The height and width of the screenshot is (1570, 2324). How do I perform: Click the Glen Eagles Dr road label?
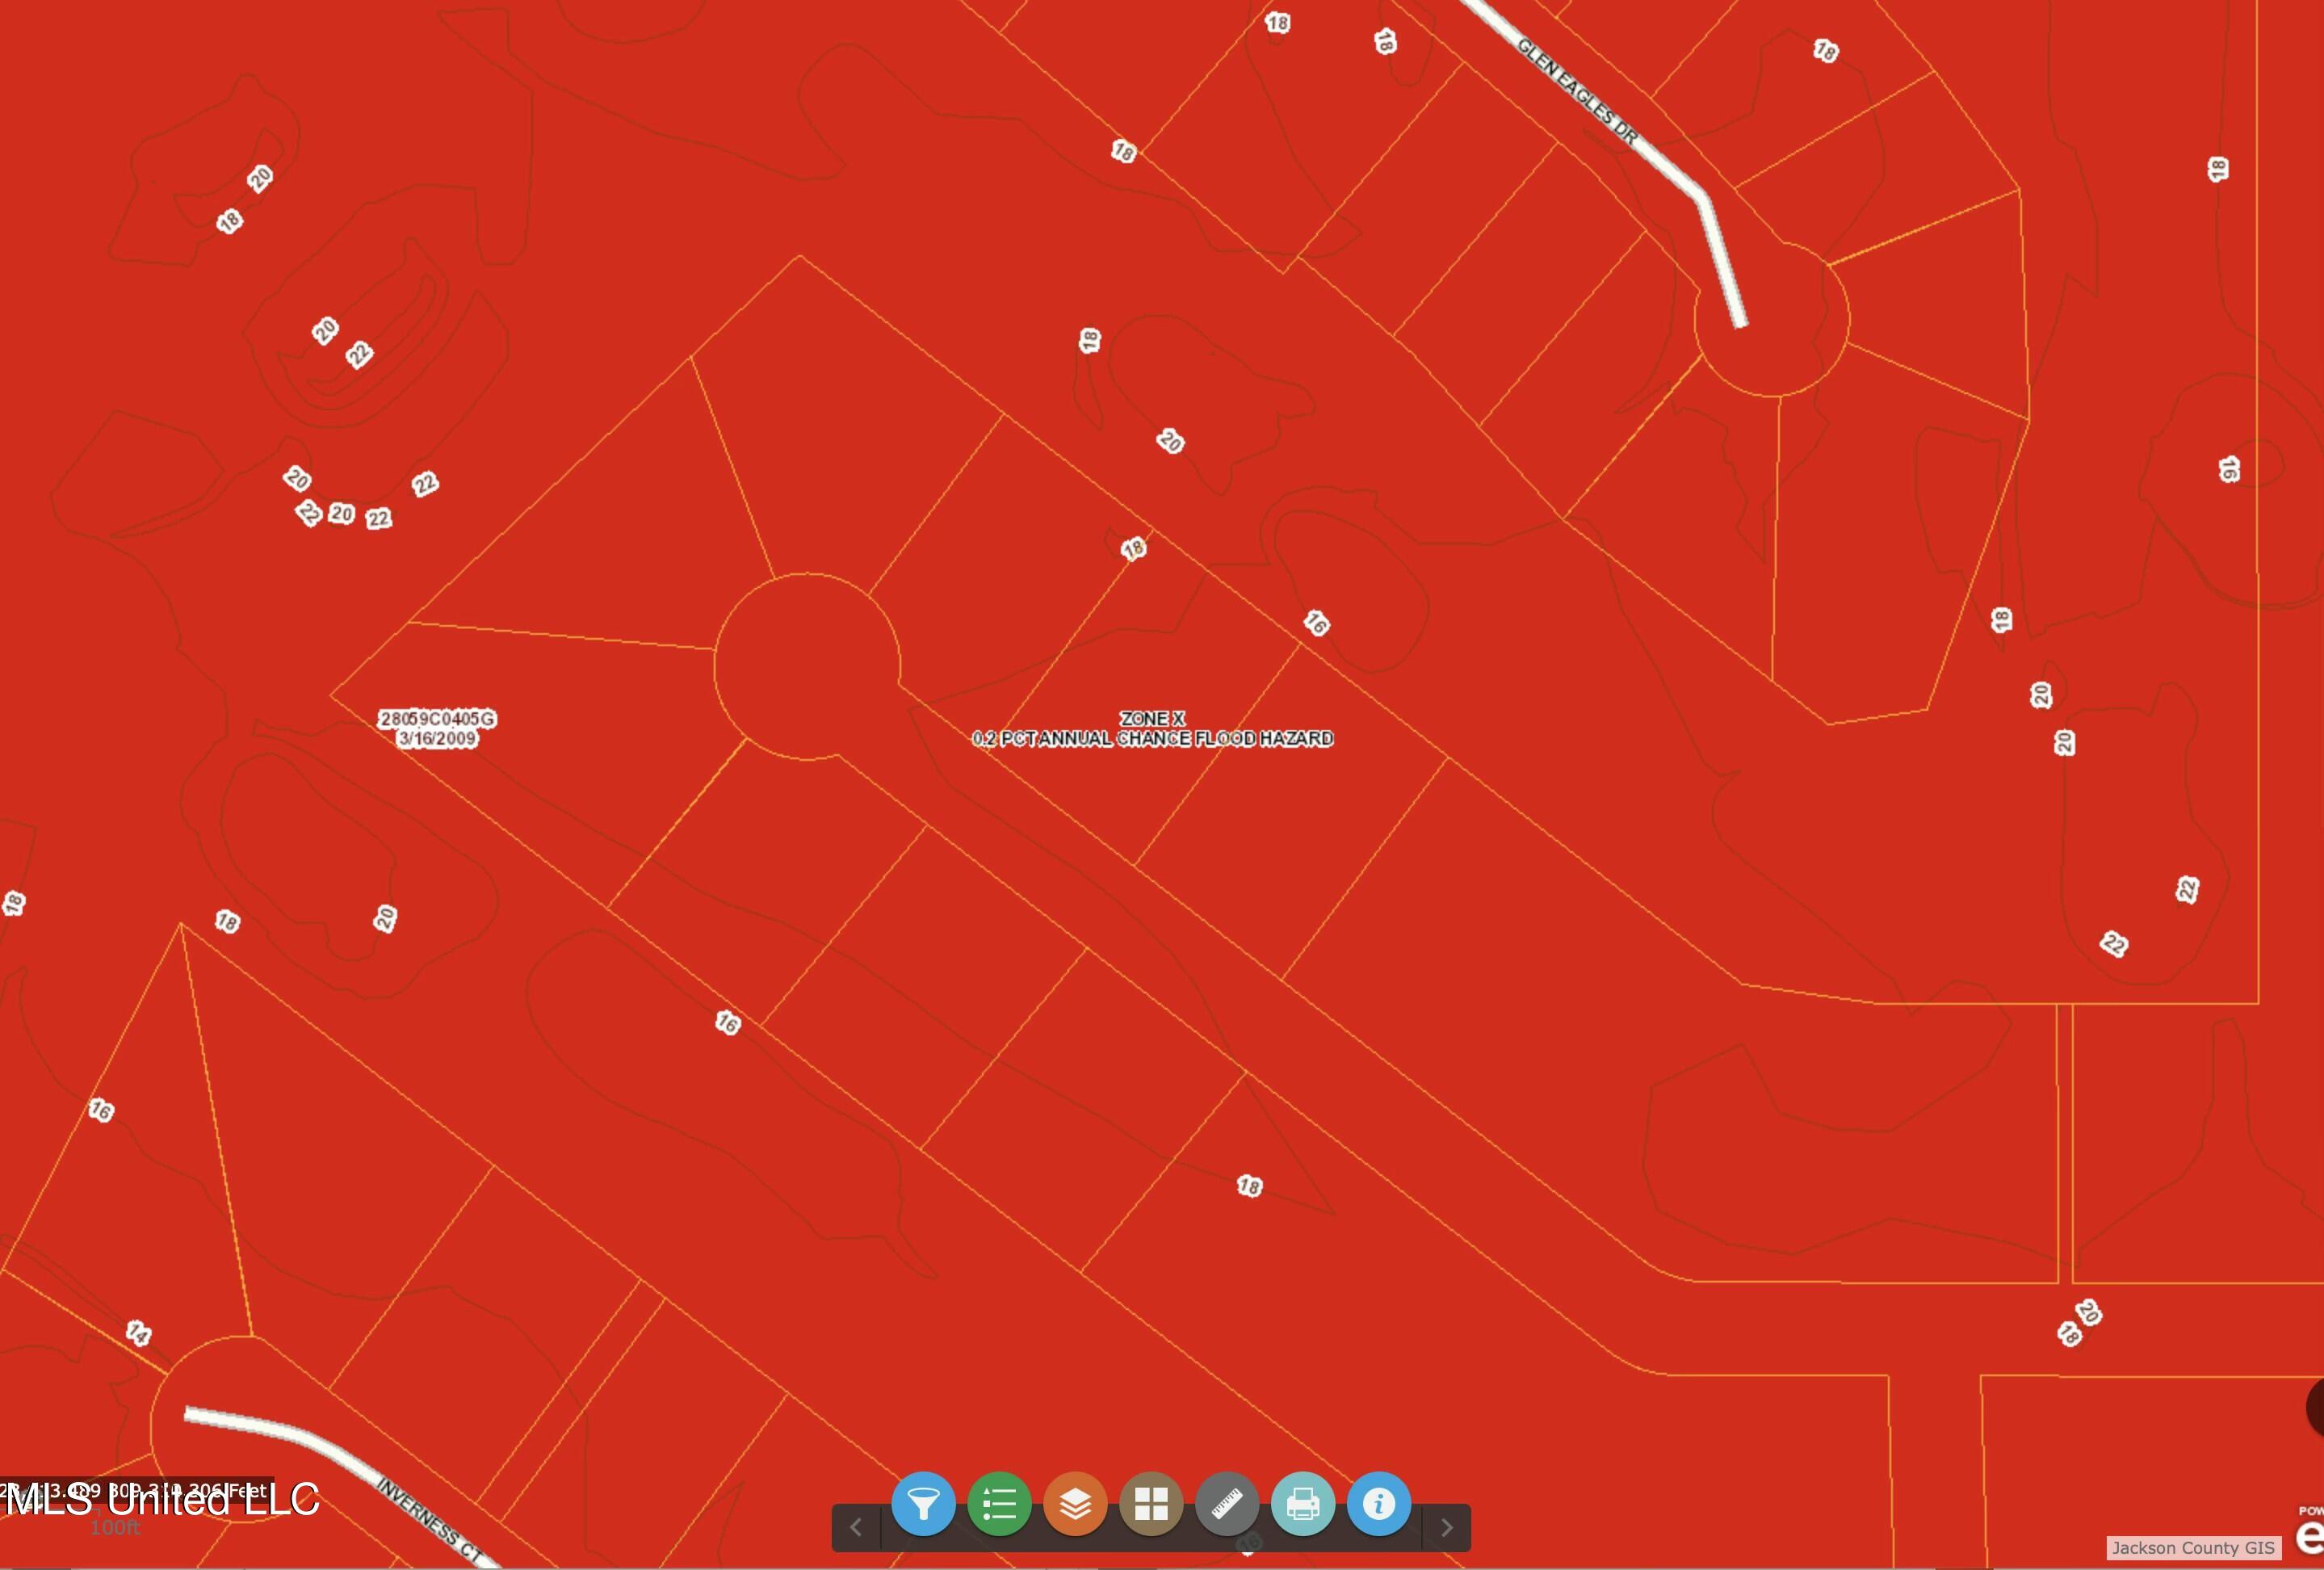coord(1577,92)
